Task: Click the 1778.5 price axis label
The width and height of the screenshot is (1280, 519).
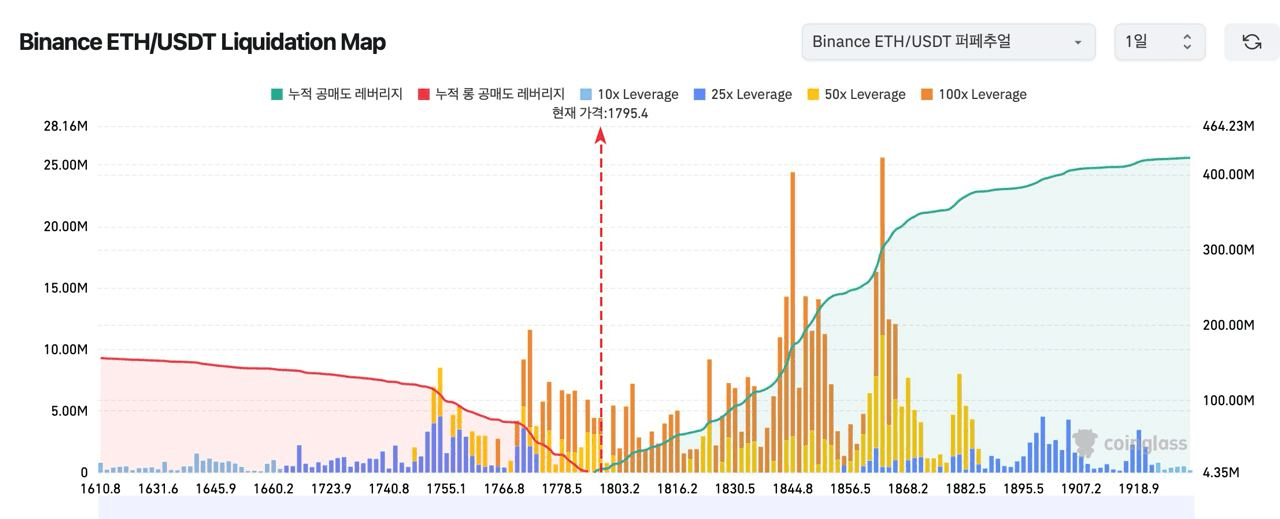Action: coord(562,488)
